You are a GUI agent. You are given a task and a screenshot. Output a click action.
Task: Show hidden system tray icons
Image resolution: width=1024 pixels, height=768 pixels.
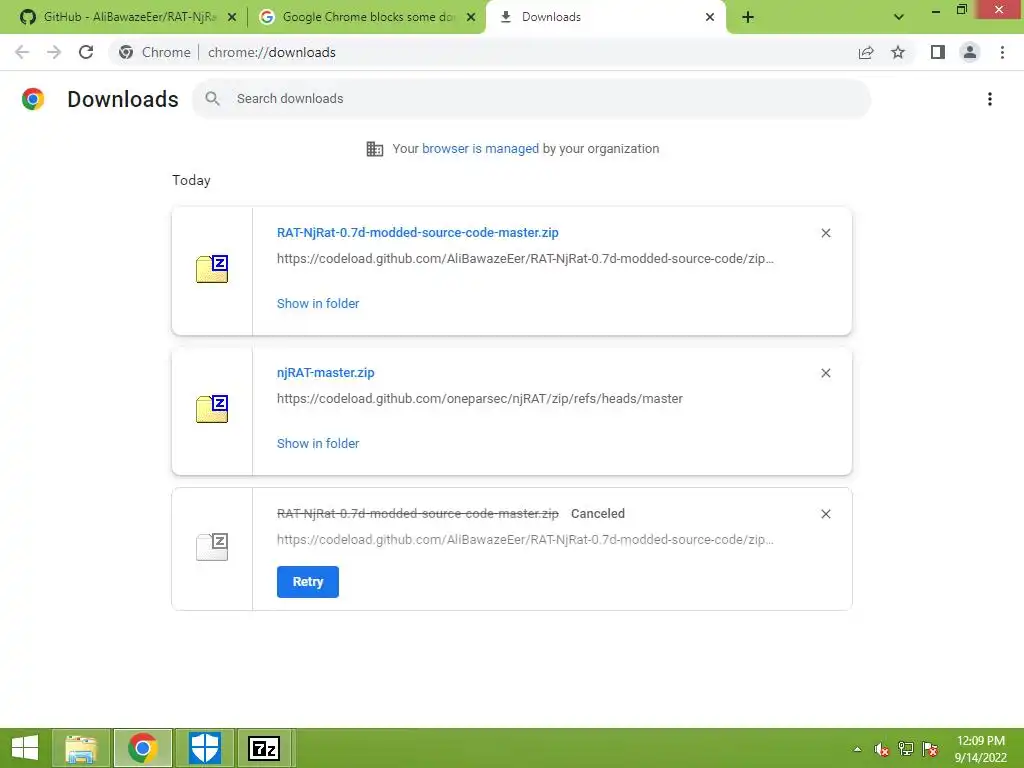pos(857,749)
